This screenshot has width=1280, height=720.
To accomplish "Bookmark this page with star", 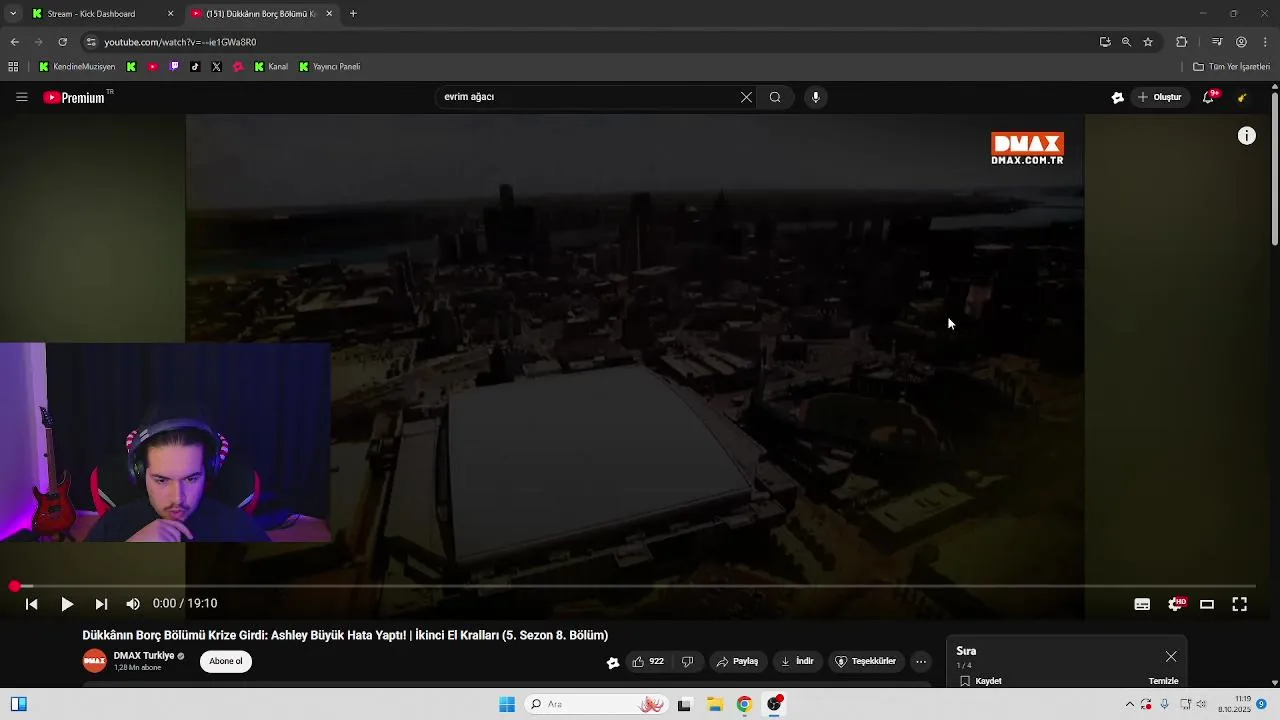I will (x=1148, y=42).
